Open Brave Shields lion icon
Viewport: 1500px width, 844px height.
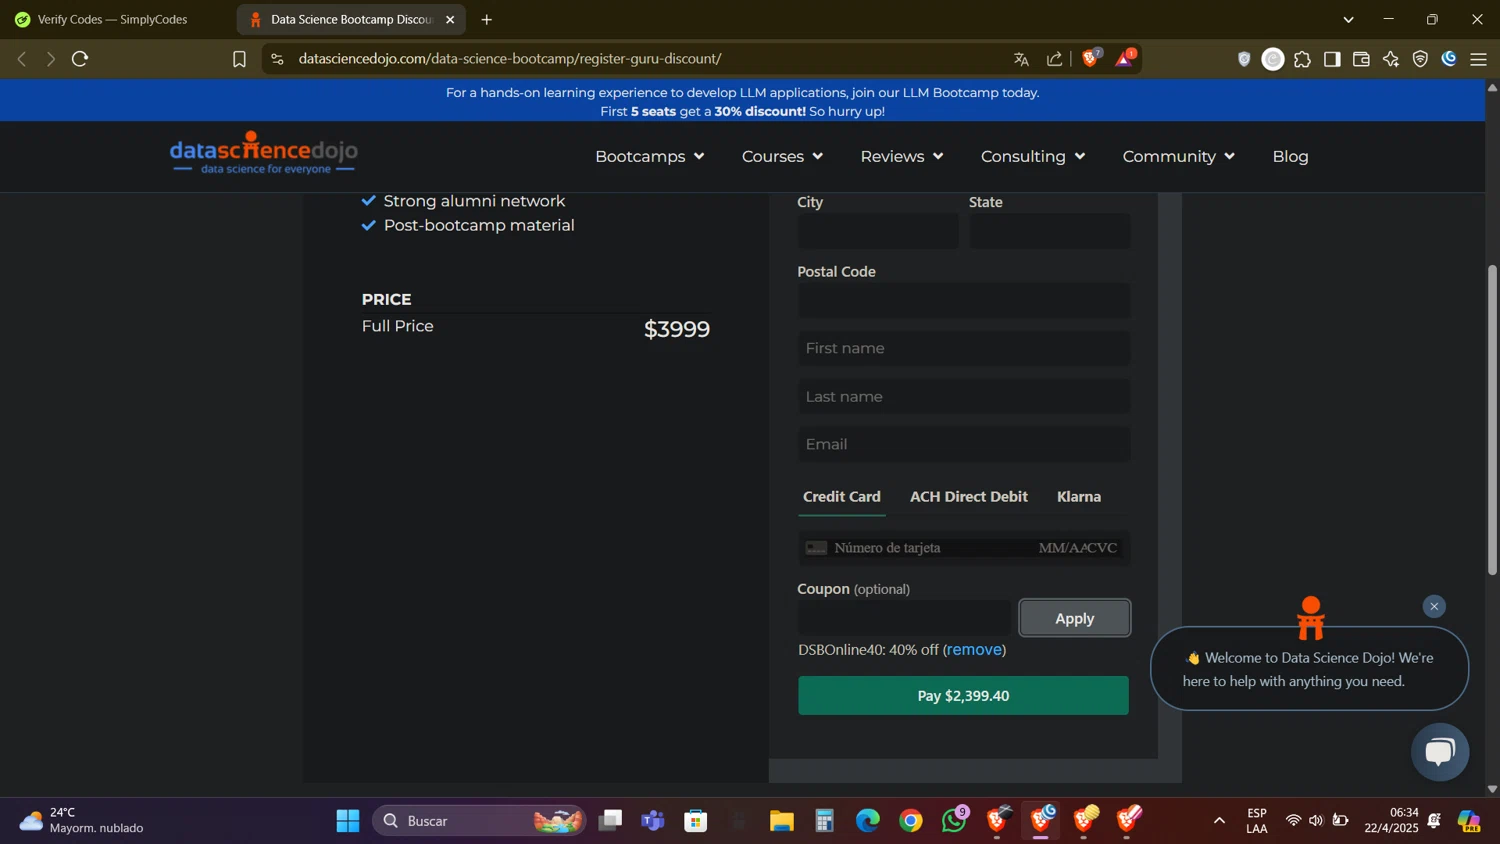point(1091,58)
